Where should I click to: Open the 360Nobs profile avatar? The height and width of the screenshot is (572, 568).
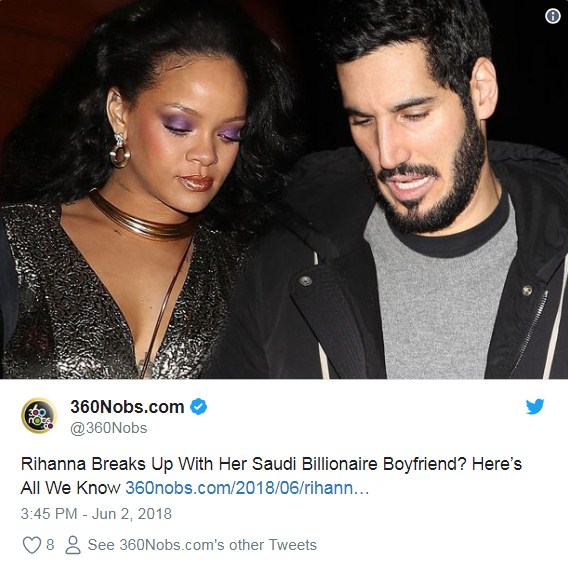[39, 416]
